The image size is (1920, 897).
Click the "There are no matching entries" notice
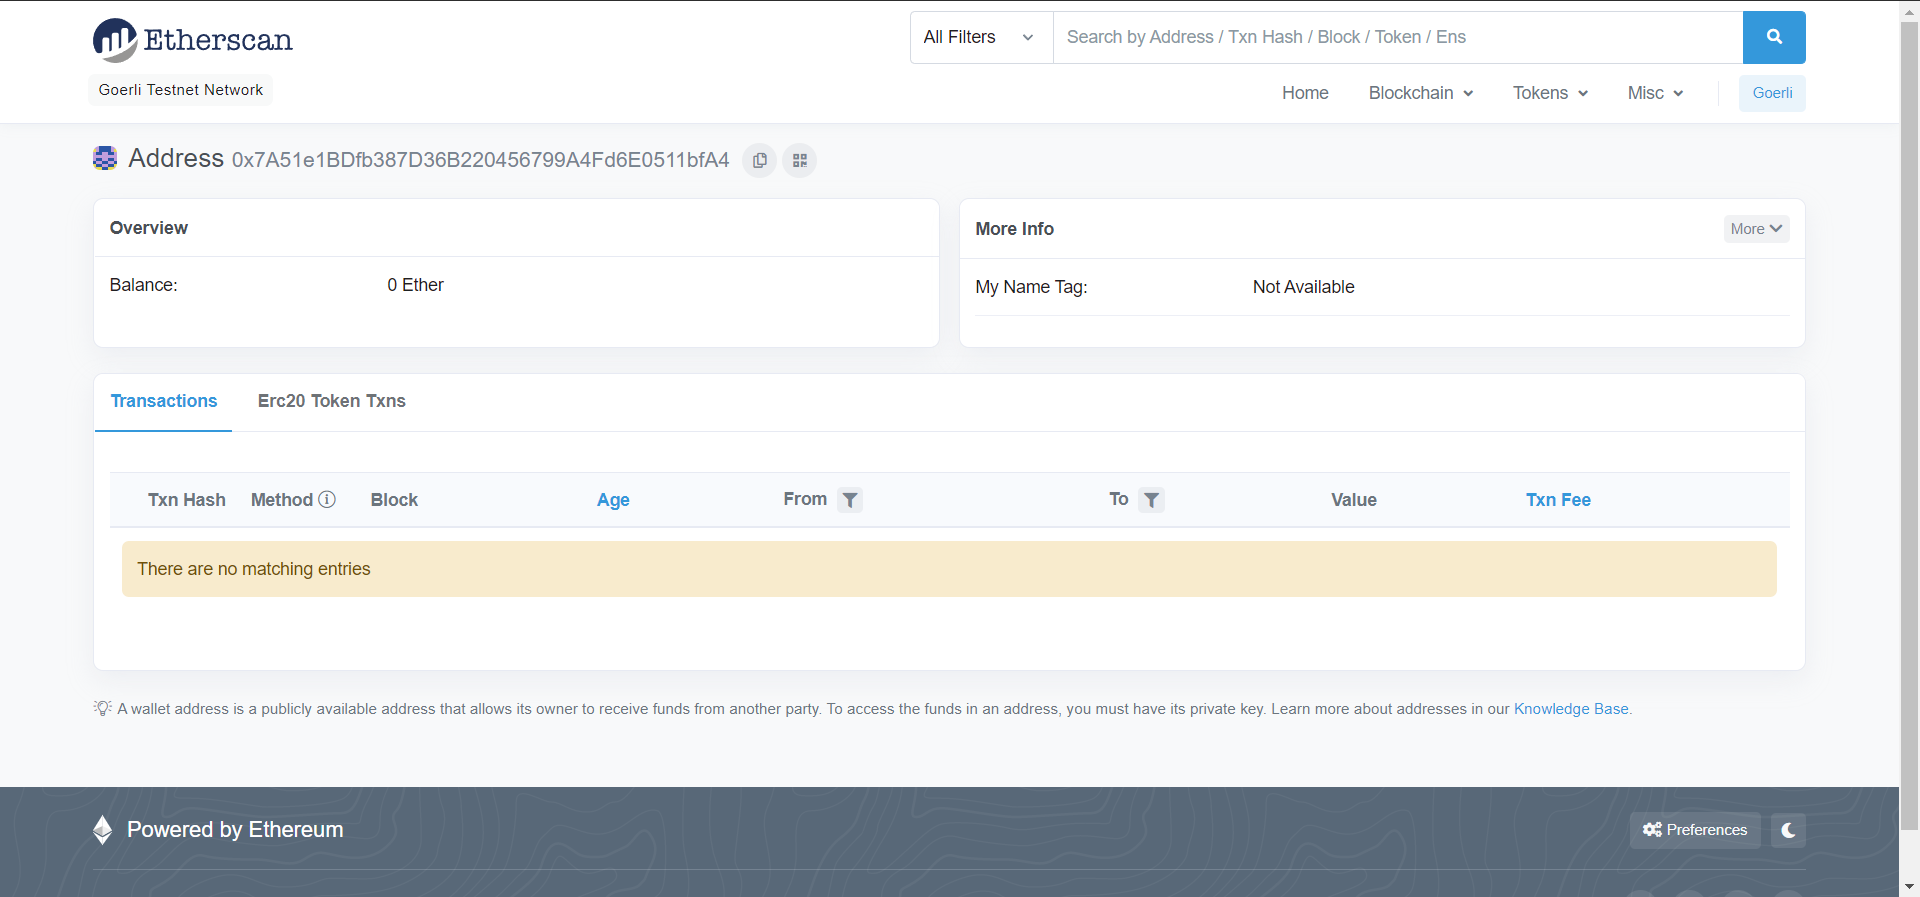pyautogui.click(x=949, y=569)
